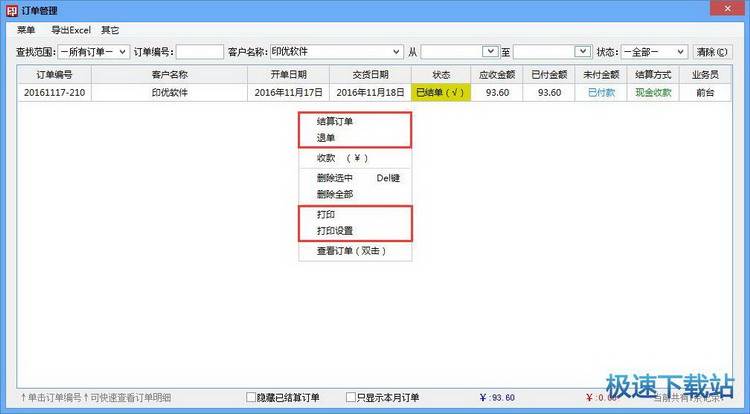Screen dimensions: 750x414
Task: Click the 结算方式 column header
Action: pyautogui.click(x=653, y=75)
